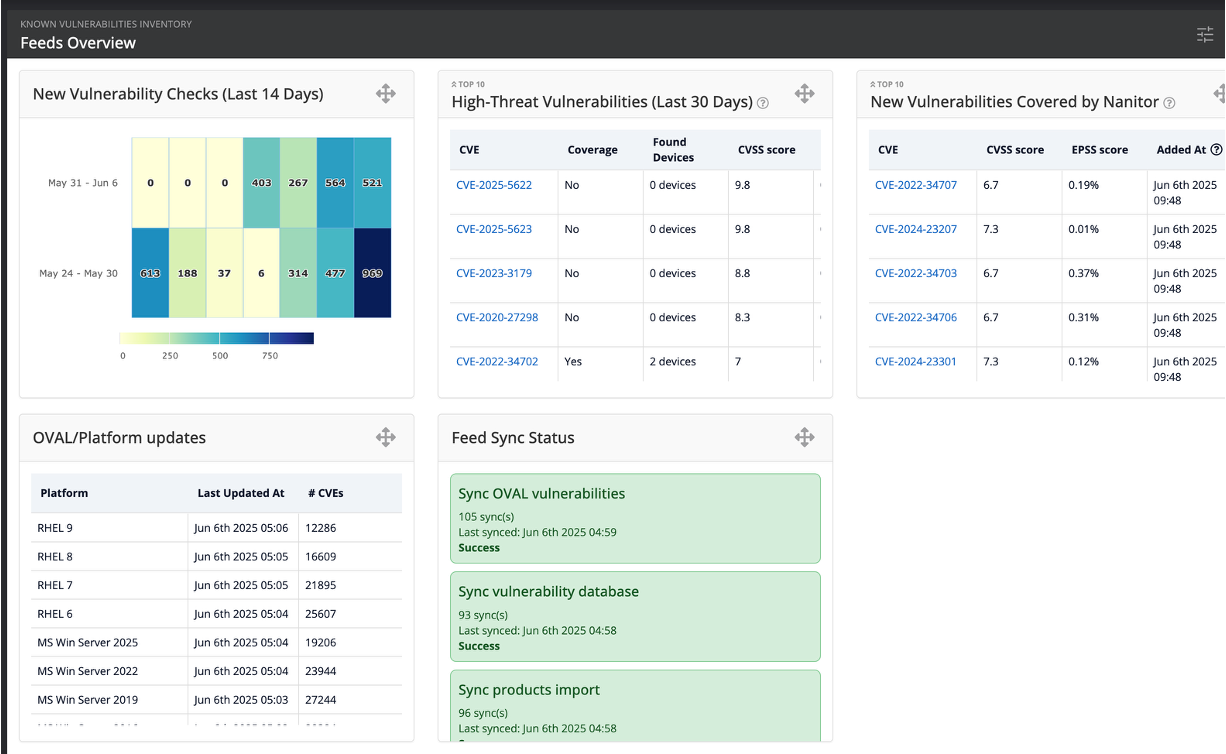This screenshot has width=1226, height=754.
Task: Click the heatmap cell showing 969
Action: 372,273
